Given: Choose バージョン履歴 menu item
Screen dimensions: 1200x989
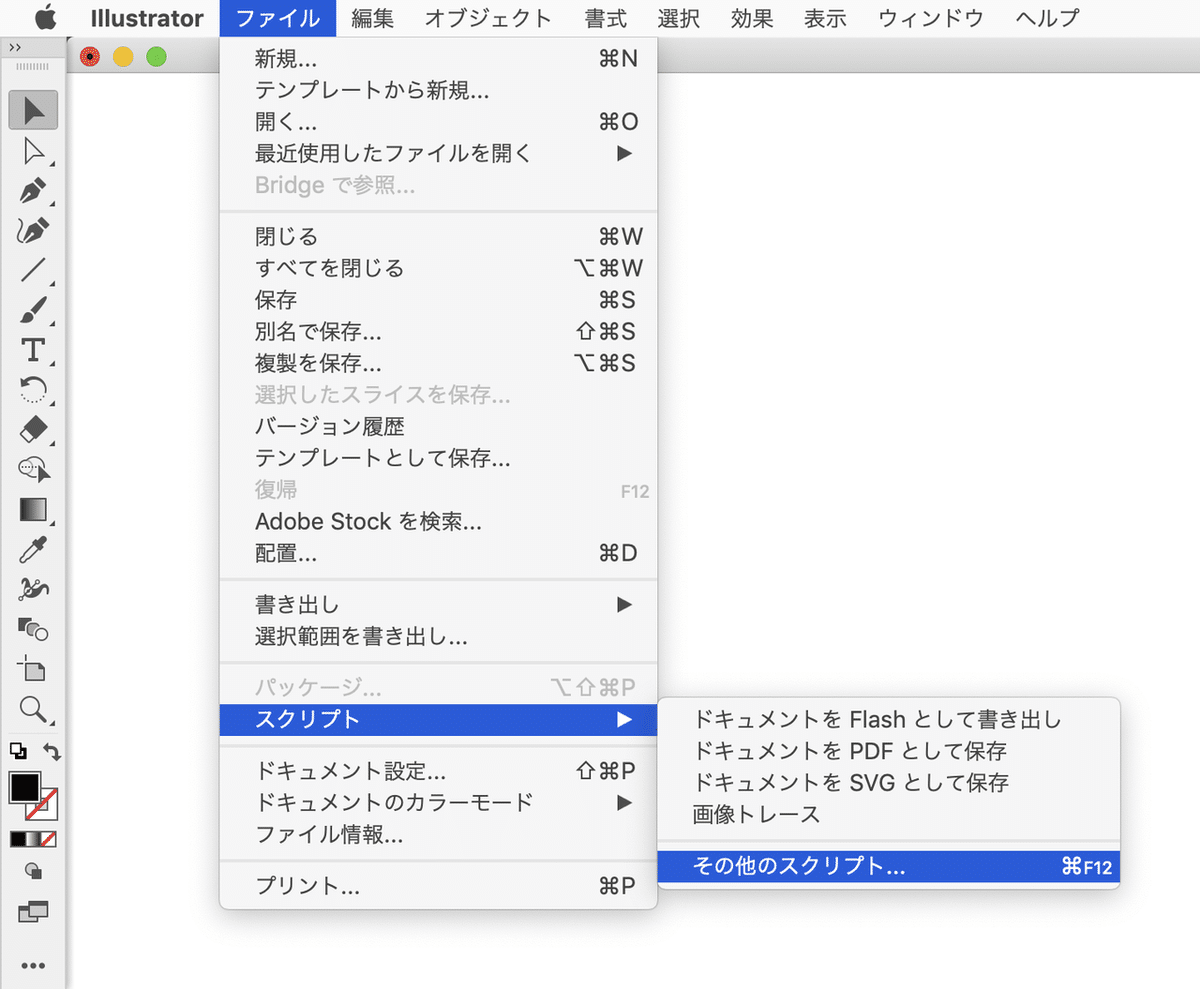Looking at the screenshot, I should [438, 426].
